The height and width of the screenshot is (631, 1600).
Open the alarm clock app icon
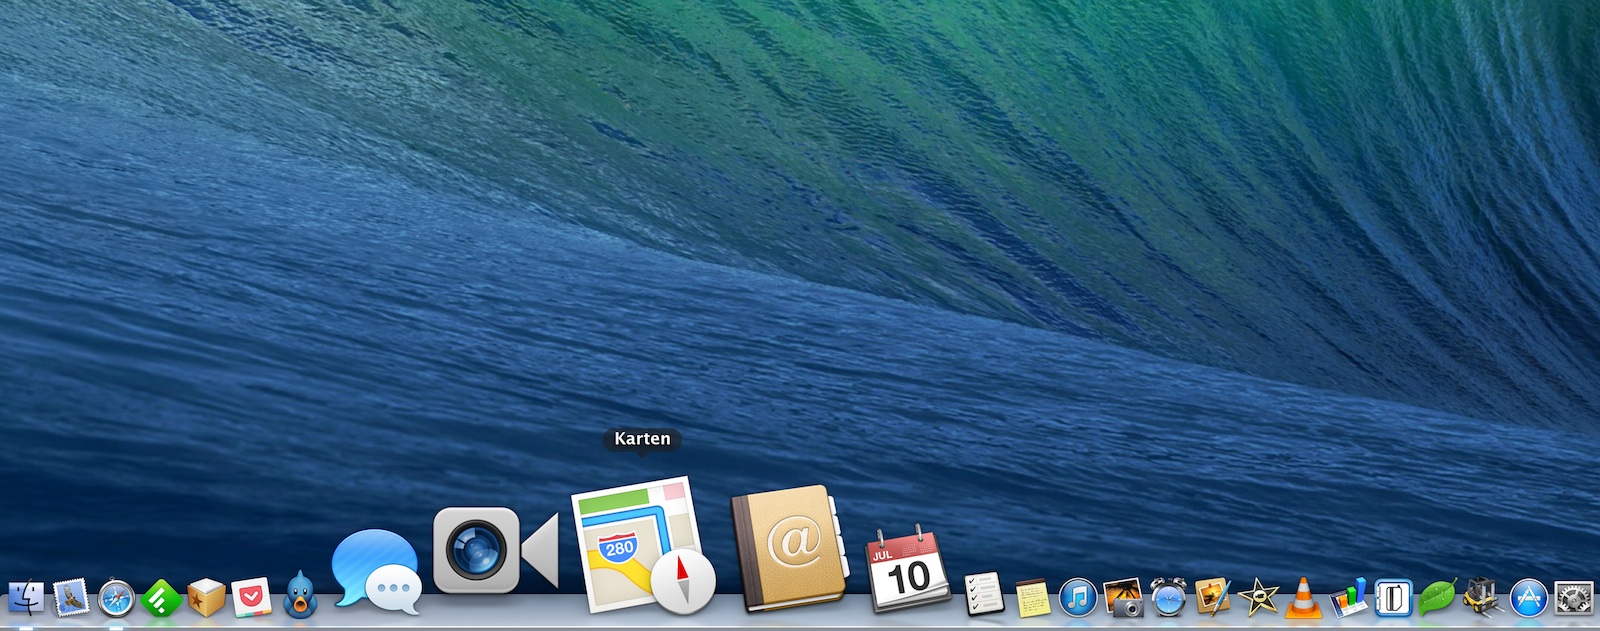1168,597
